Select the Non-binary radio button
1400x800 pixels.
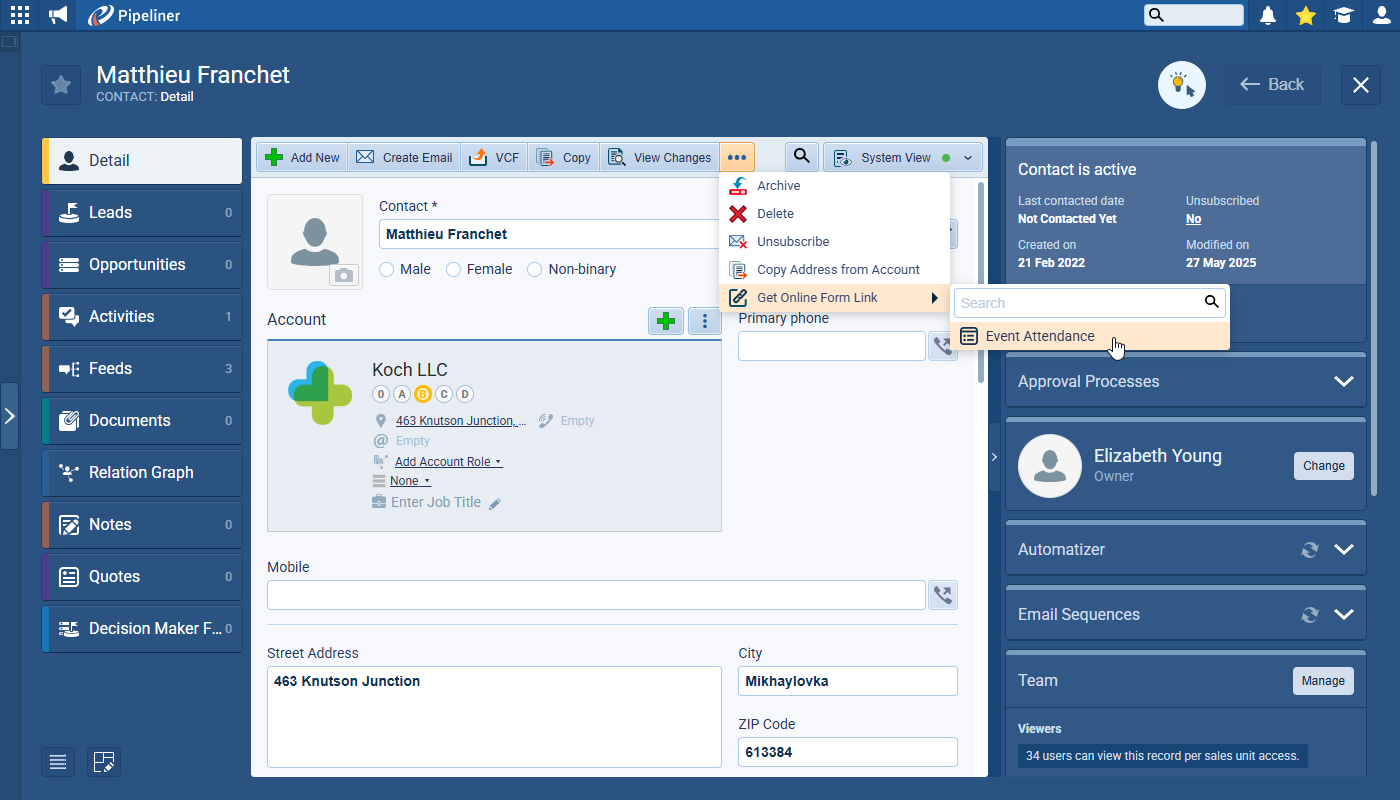pyautogui.click(x=534, y=269)
